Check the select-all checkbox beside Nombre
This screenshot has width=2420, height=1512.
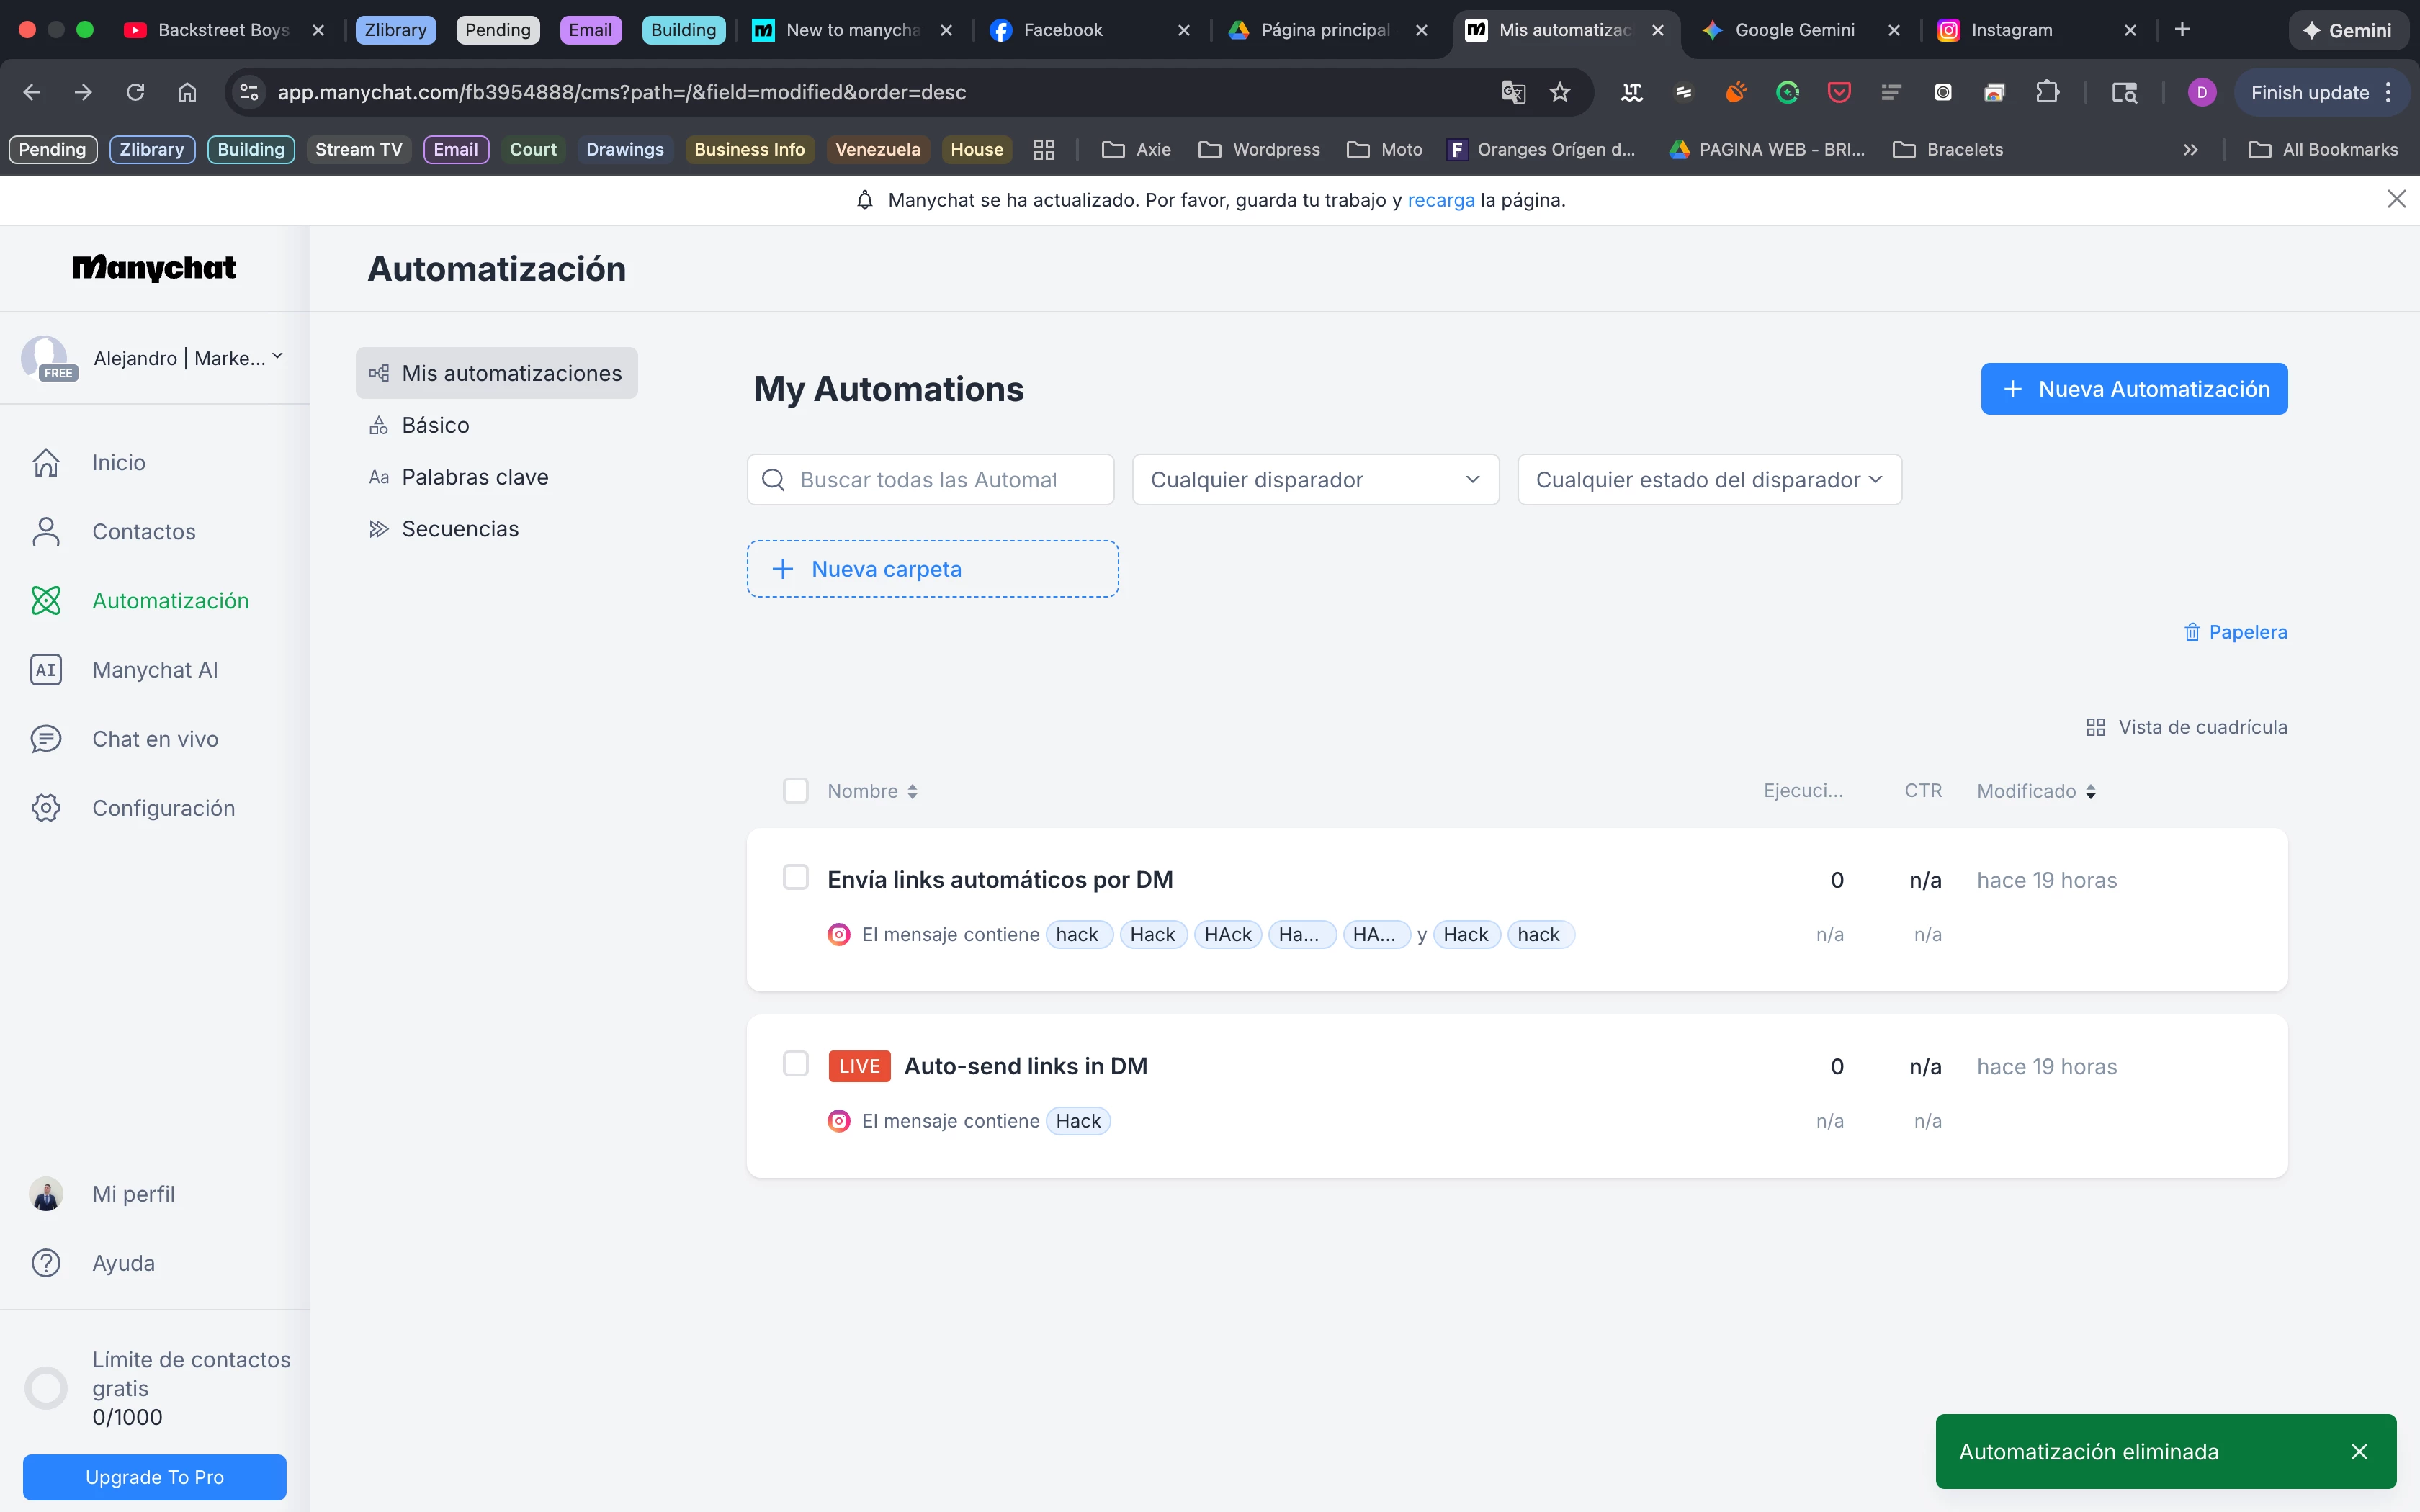pyautogui.click(x=795, y=791)
